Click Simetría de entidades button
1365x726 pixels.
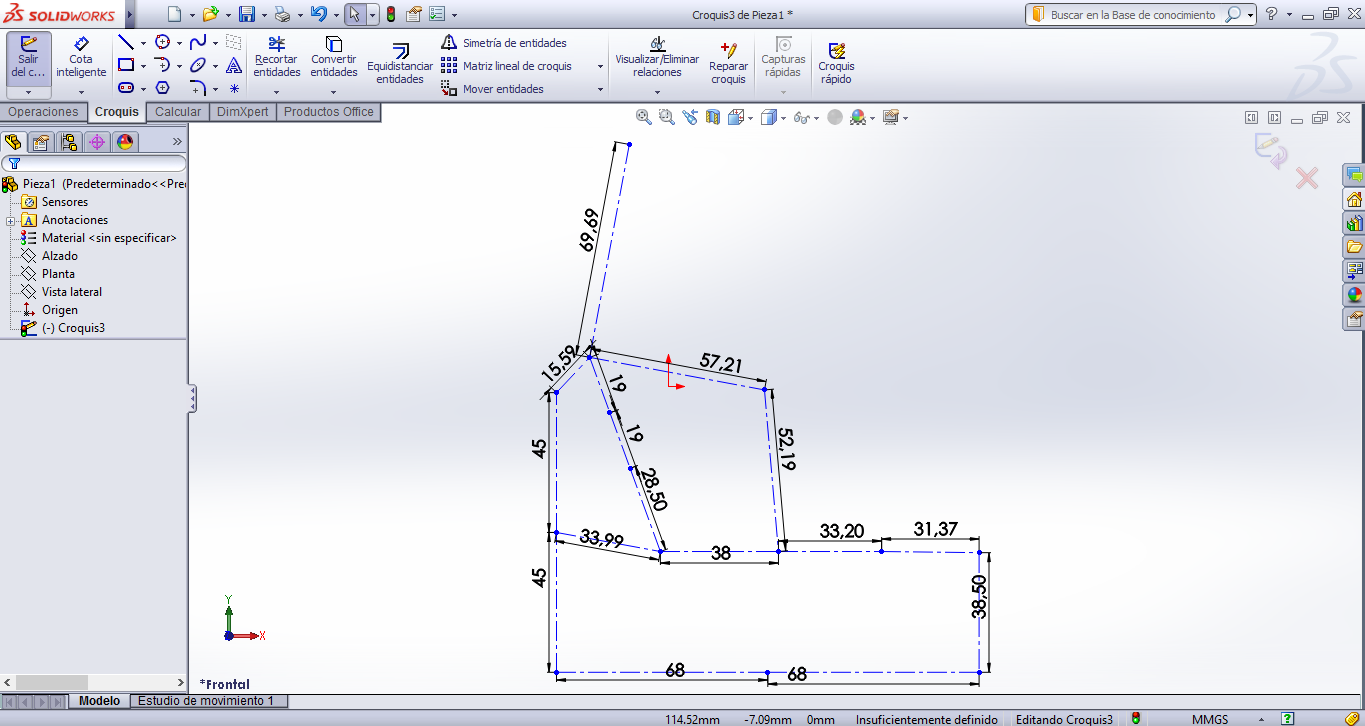(504, 43)
